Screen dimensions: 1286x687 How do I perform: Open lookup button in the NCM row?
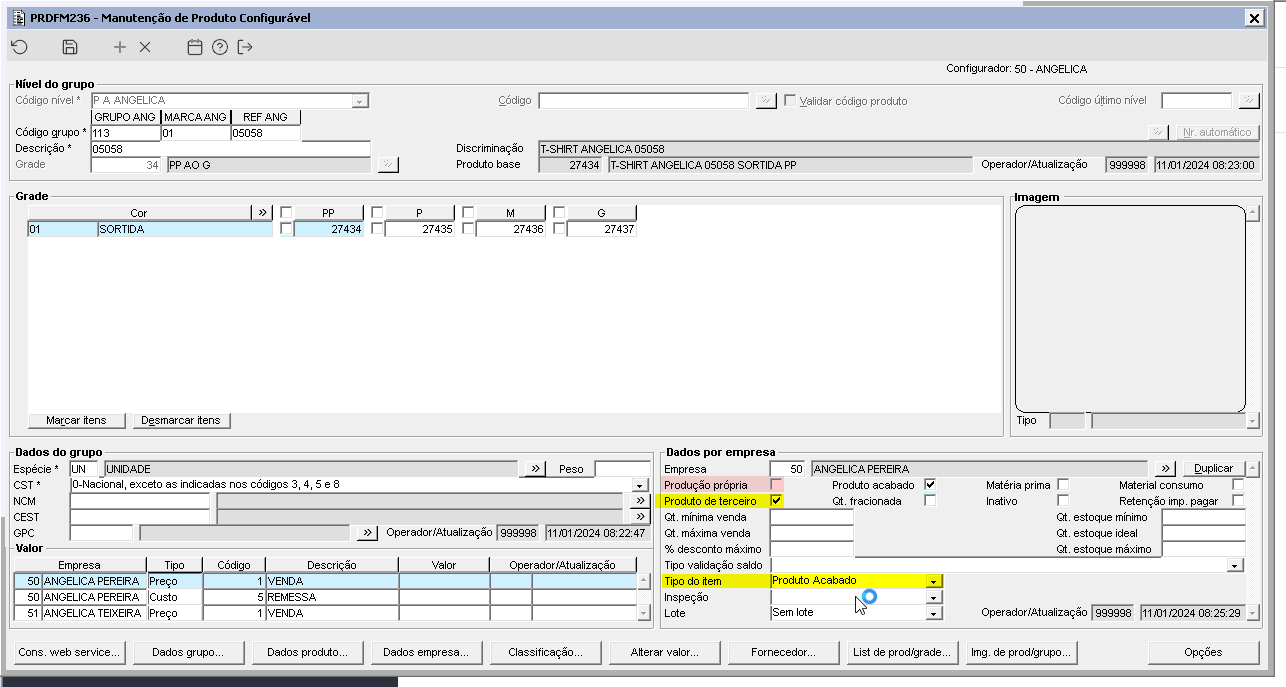coord(641,500)
